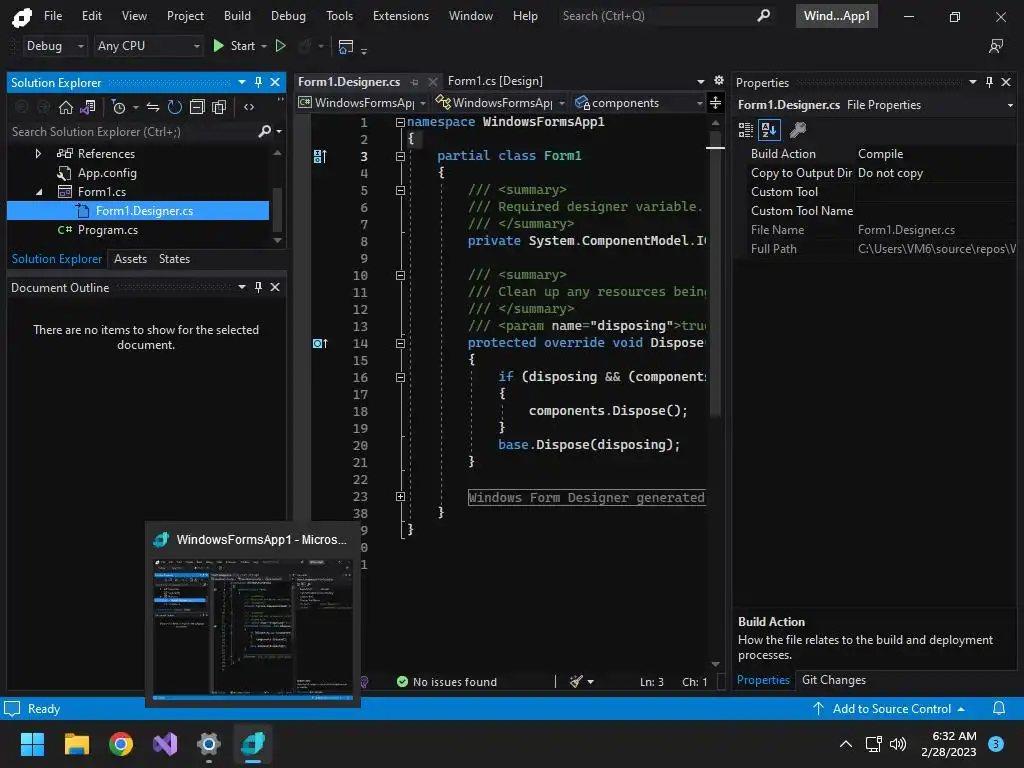Open the Build menu

[x=237, y=16]
